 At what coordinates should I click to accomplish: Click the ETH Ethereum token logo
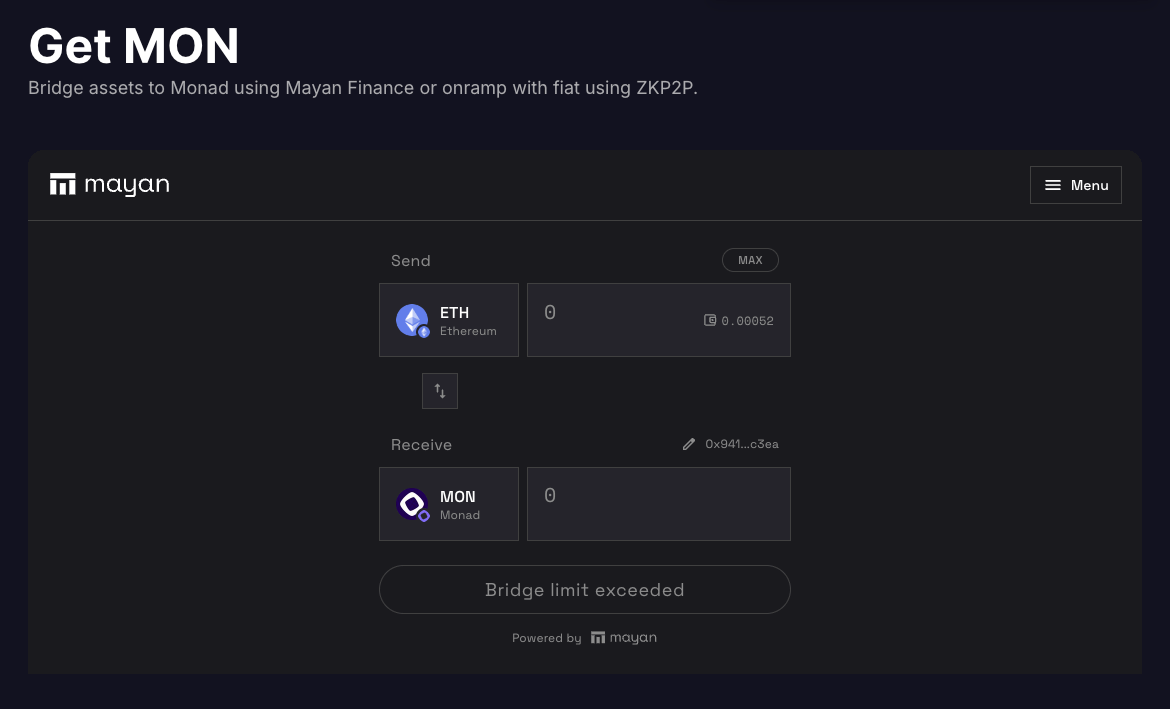(x=412, y=320)
